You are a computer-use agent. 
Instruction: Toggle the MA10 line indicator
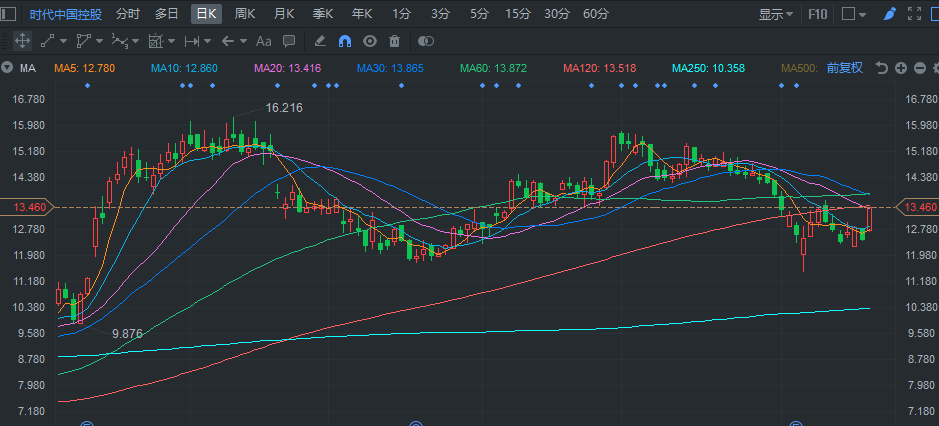pos(184,68)
